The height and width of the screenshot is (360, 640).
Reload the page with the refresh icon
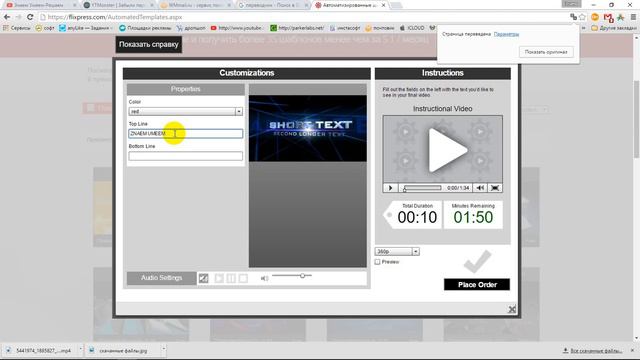click(x=30, y=17)
